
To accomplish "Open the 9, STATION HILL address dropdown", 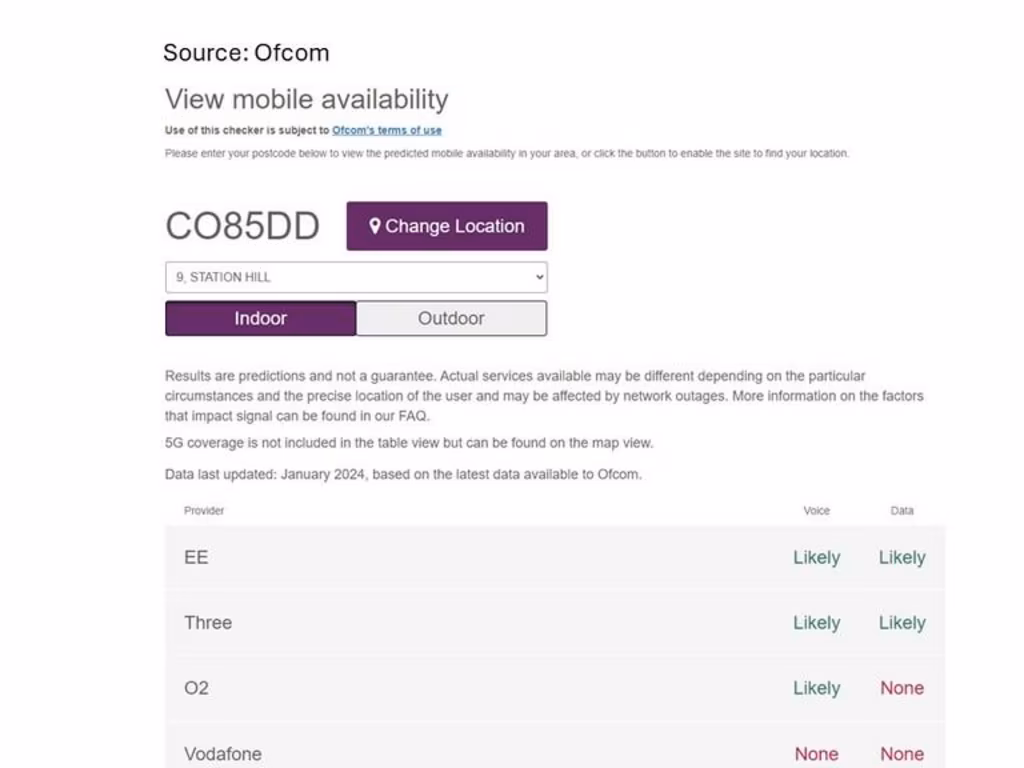I will (x=356, y=277).
